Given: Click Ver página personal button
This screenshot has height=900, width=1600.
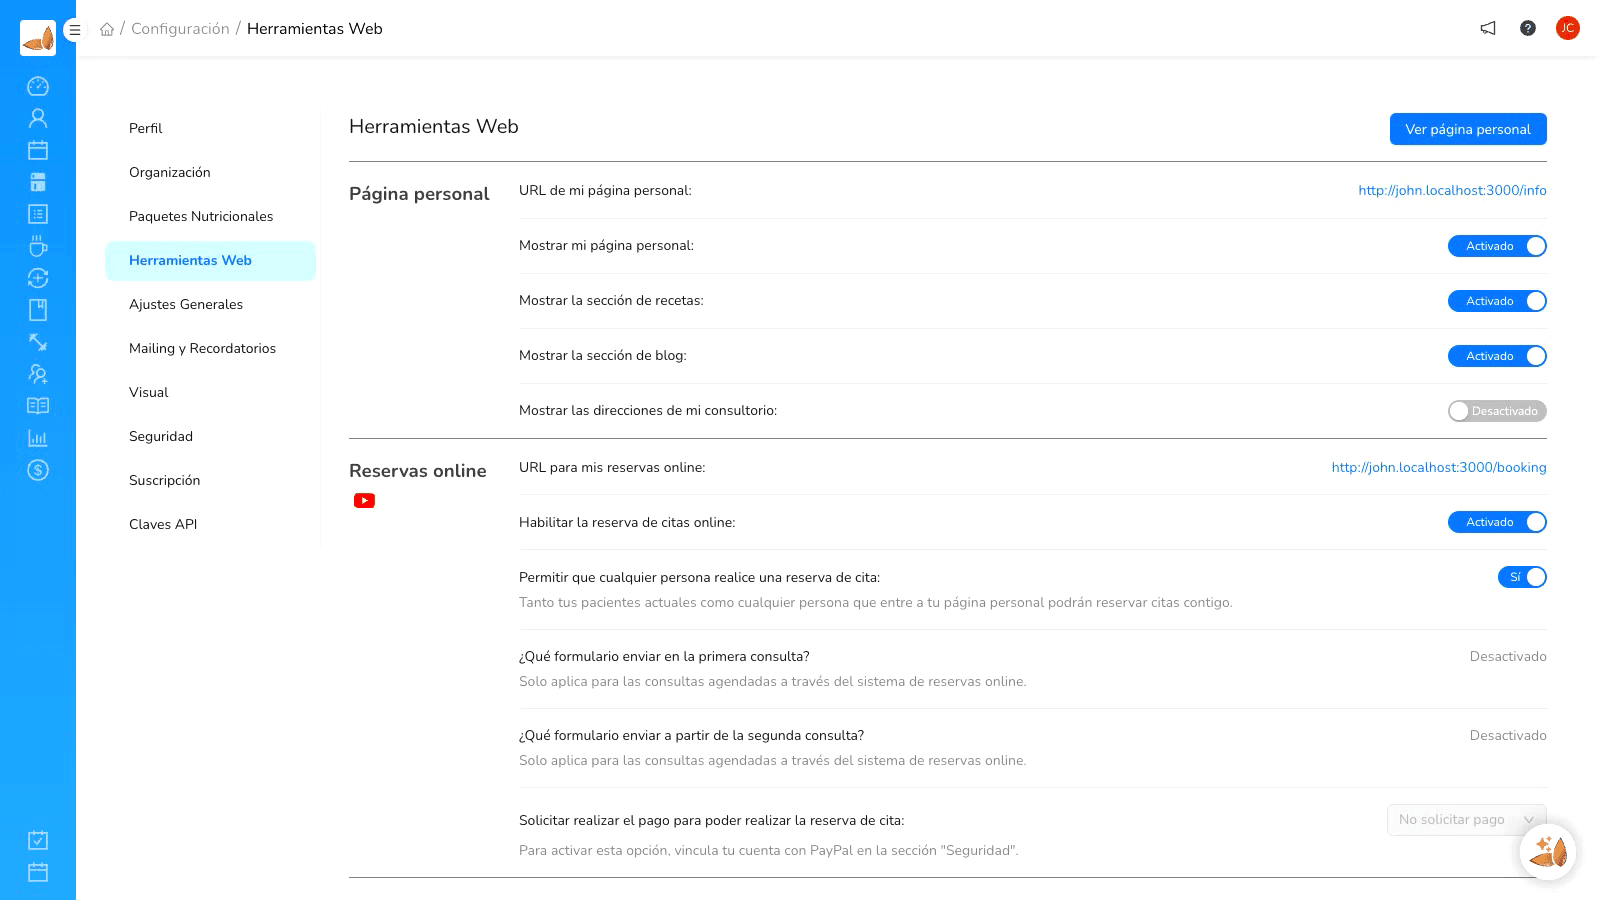Looking at the screenshot, I should [1468, 129].
